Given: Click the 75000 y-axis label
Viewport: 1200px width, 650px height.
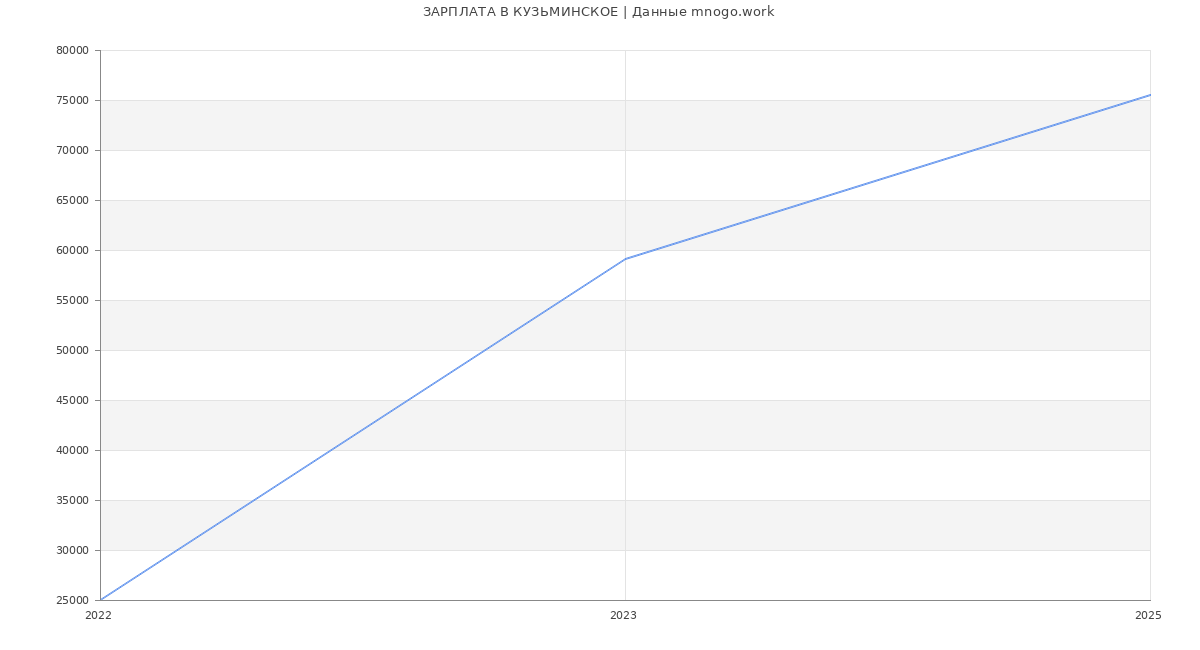Looking at the screenshot, I should point(72,100).
